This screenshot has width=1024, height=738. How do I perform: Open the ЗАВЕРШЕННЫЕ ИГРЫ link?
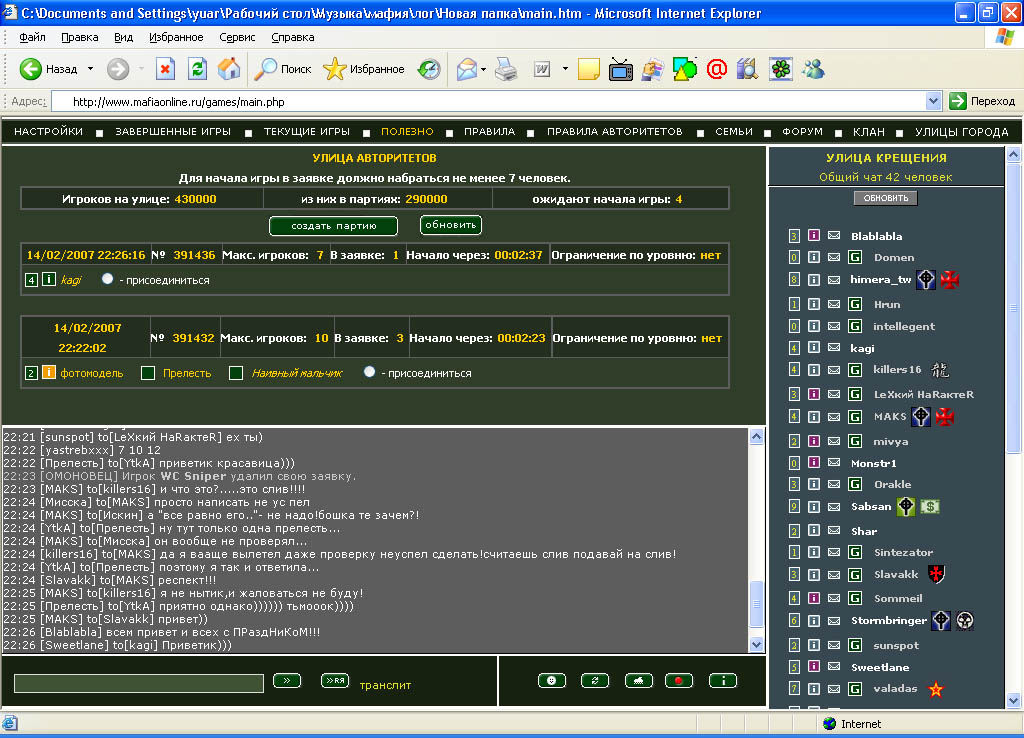(x=173, y=131)
